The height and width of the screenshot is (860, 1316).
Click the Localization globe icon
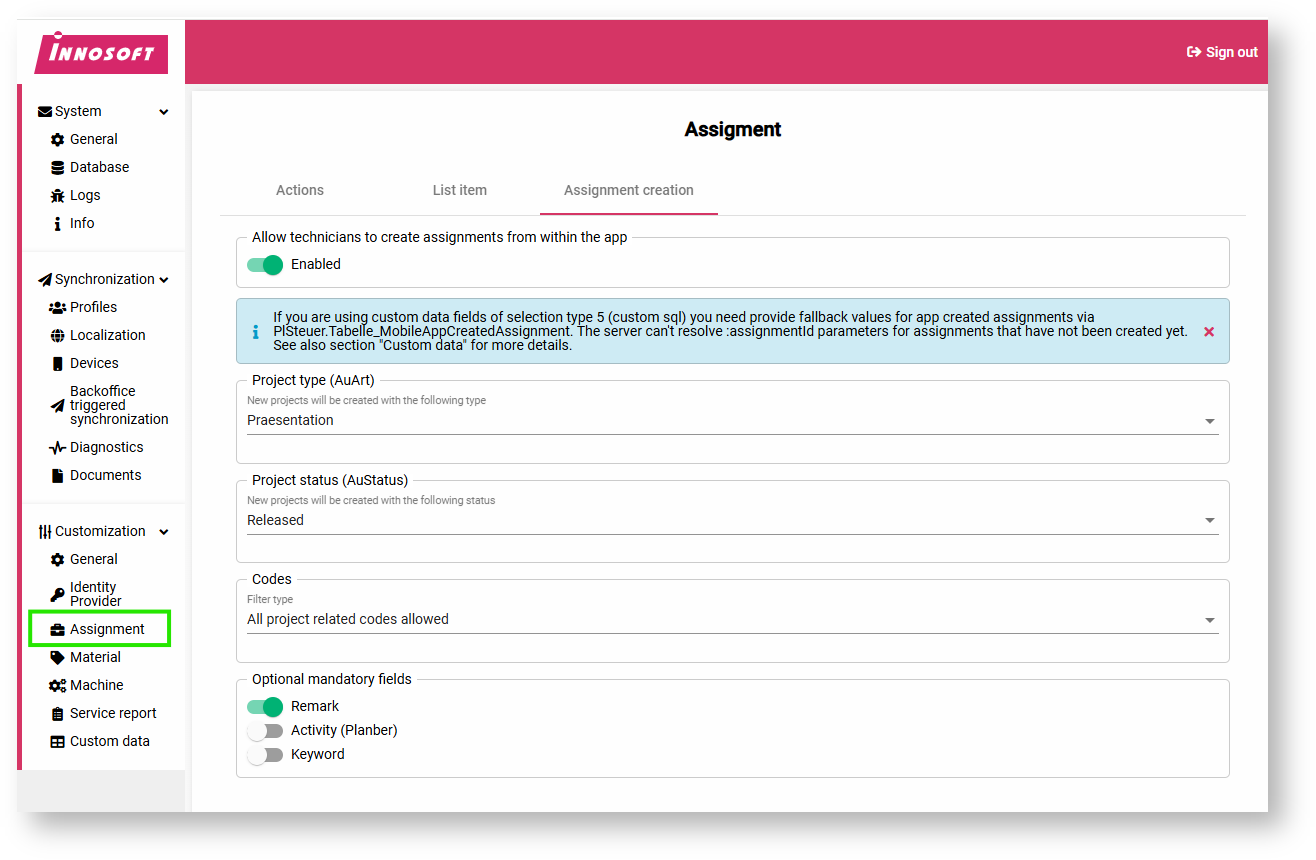coord(58,336)
